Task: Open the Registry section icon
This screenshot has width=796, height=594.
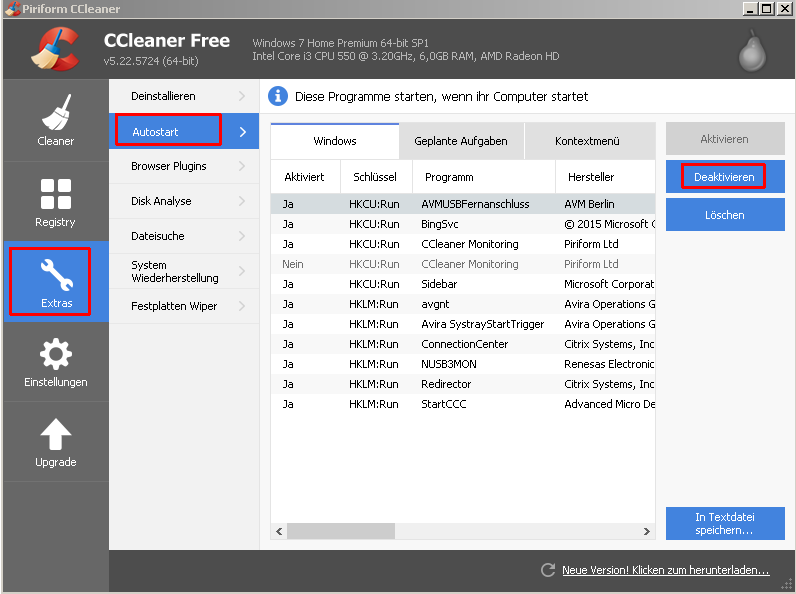Action: click(x=56, y=194)
